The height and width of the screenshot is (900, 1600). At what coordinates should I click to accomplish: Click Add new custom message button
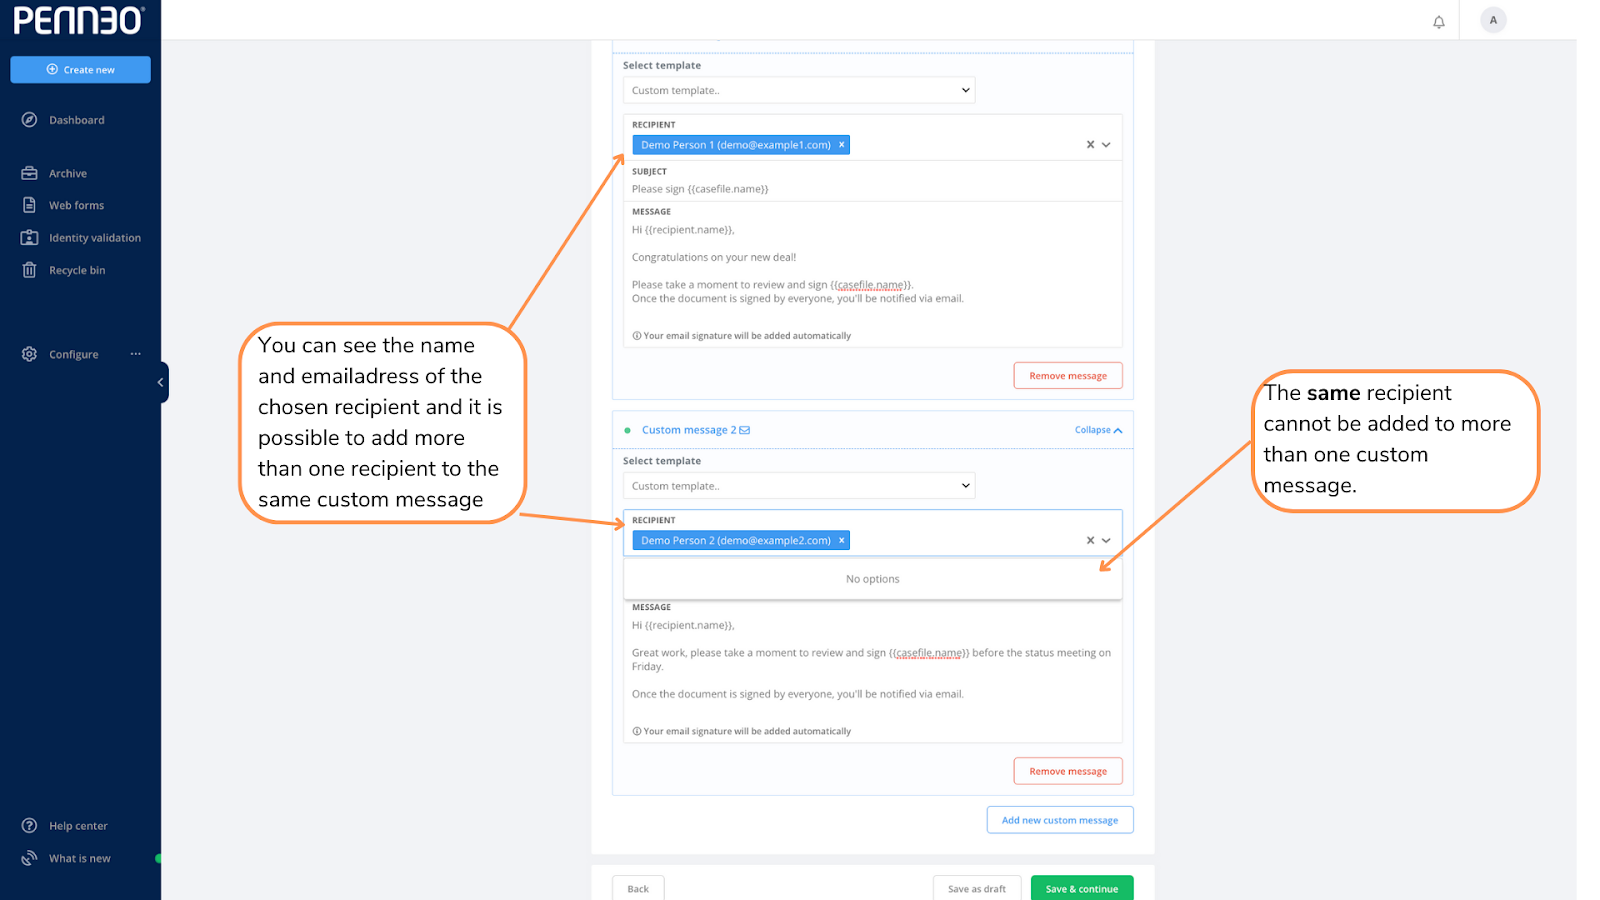(1060, 820)
